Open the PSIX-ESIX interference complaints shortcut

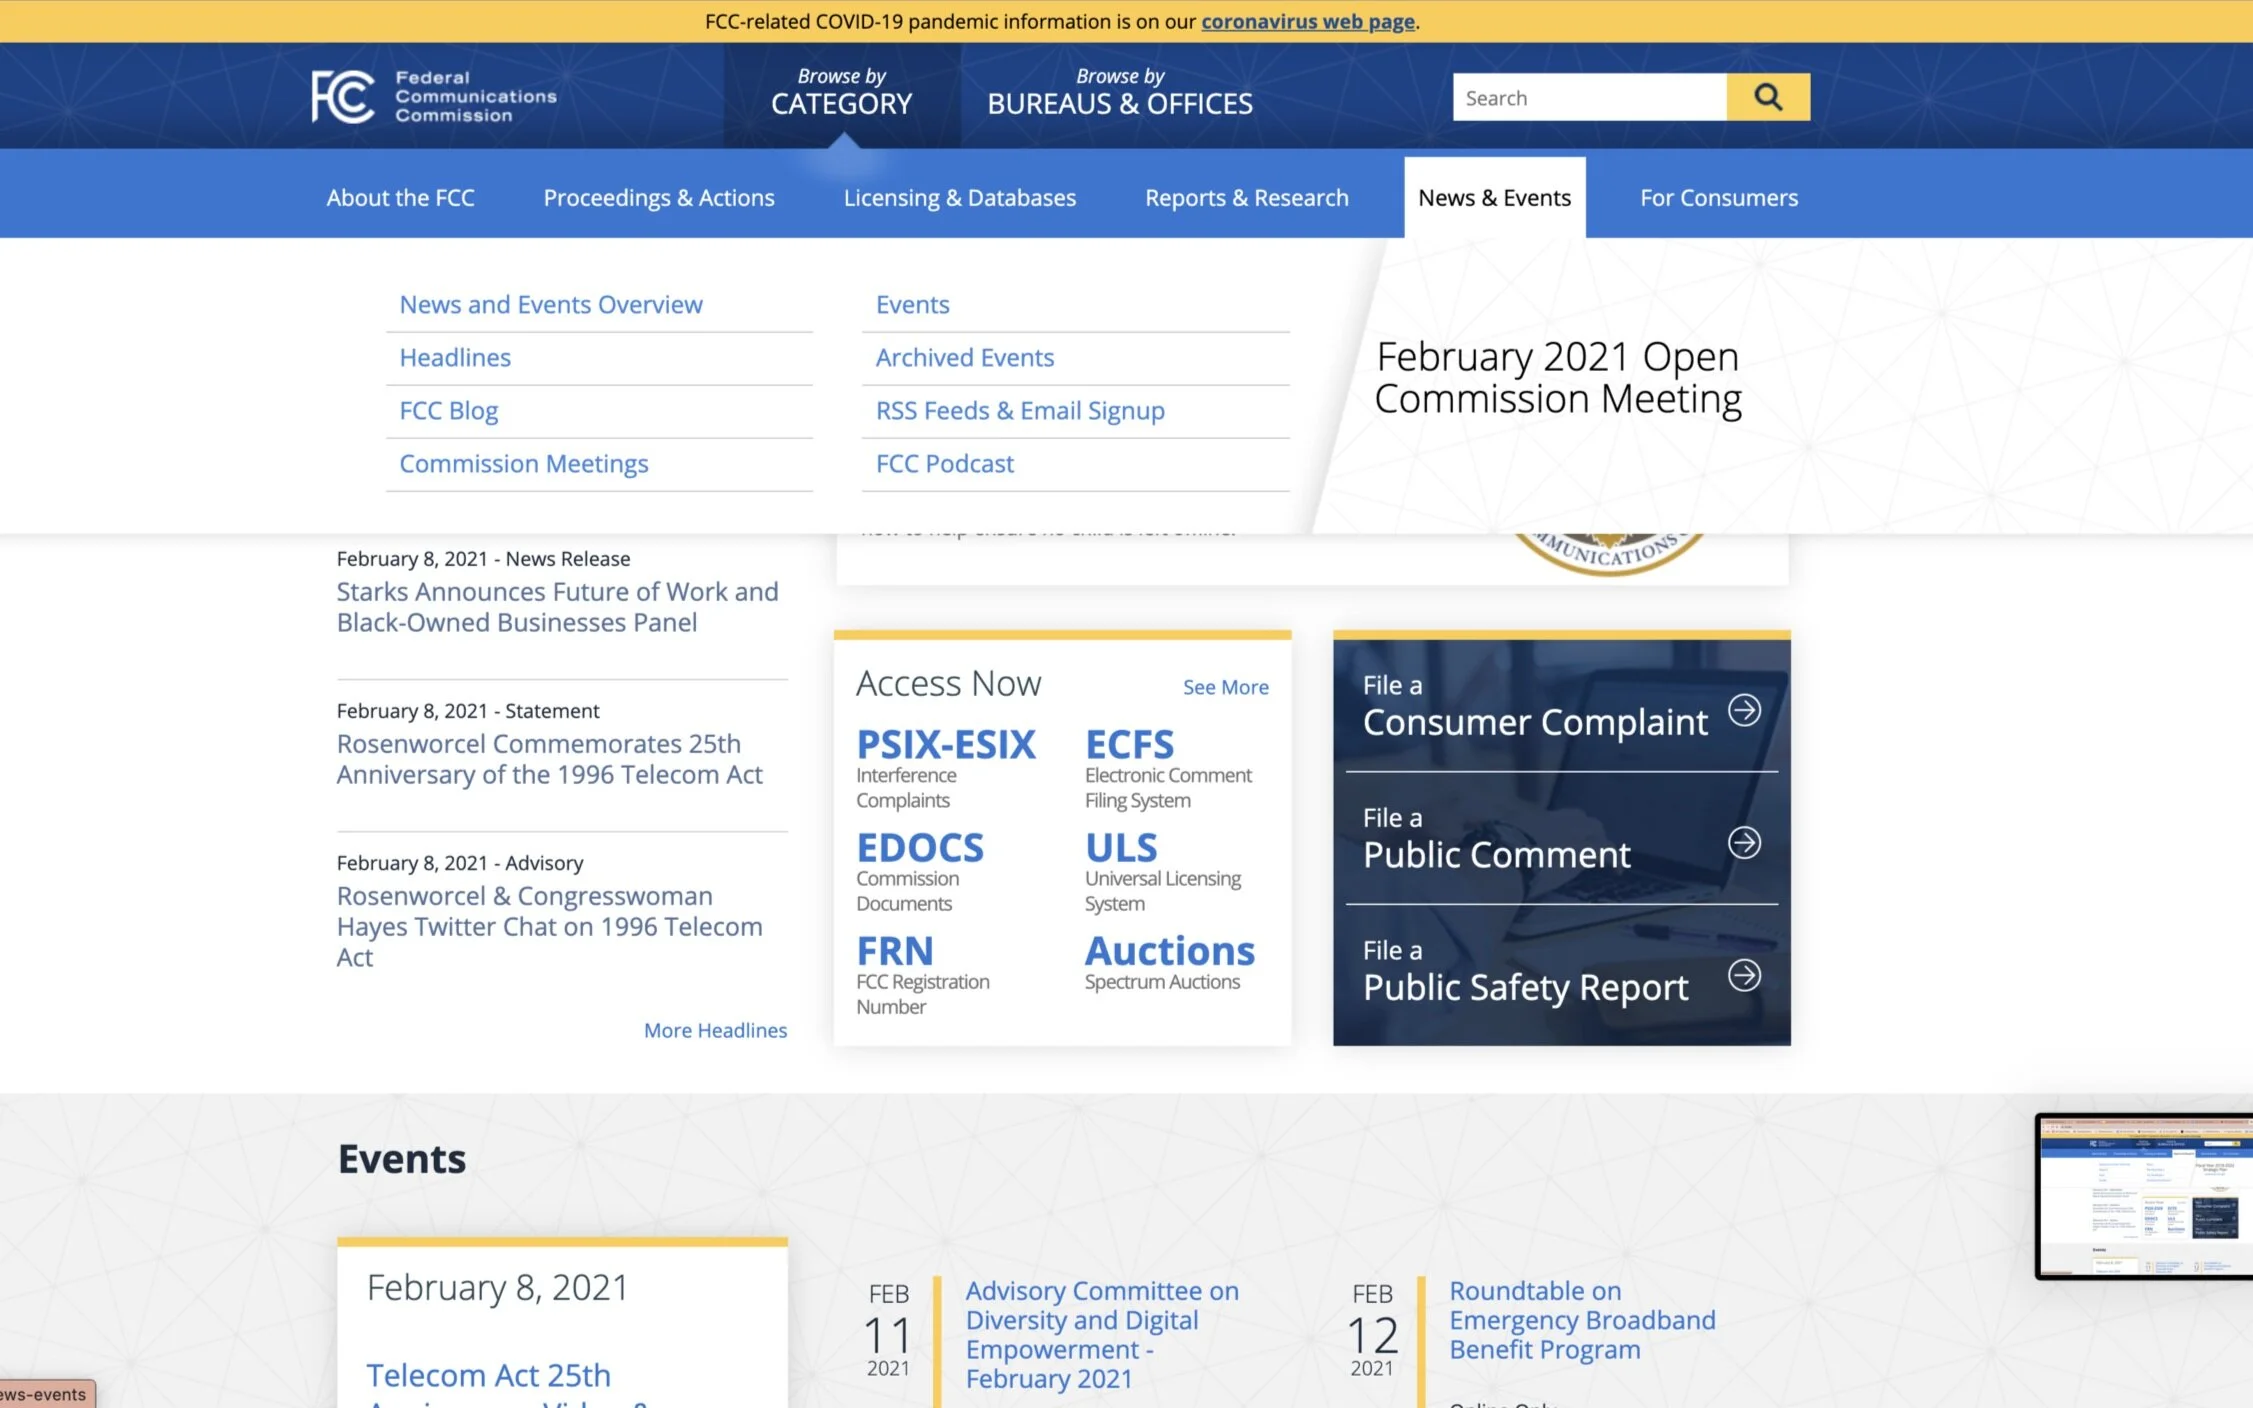point(945,745)
